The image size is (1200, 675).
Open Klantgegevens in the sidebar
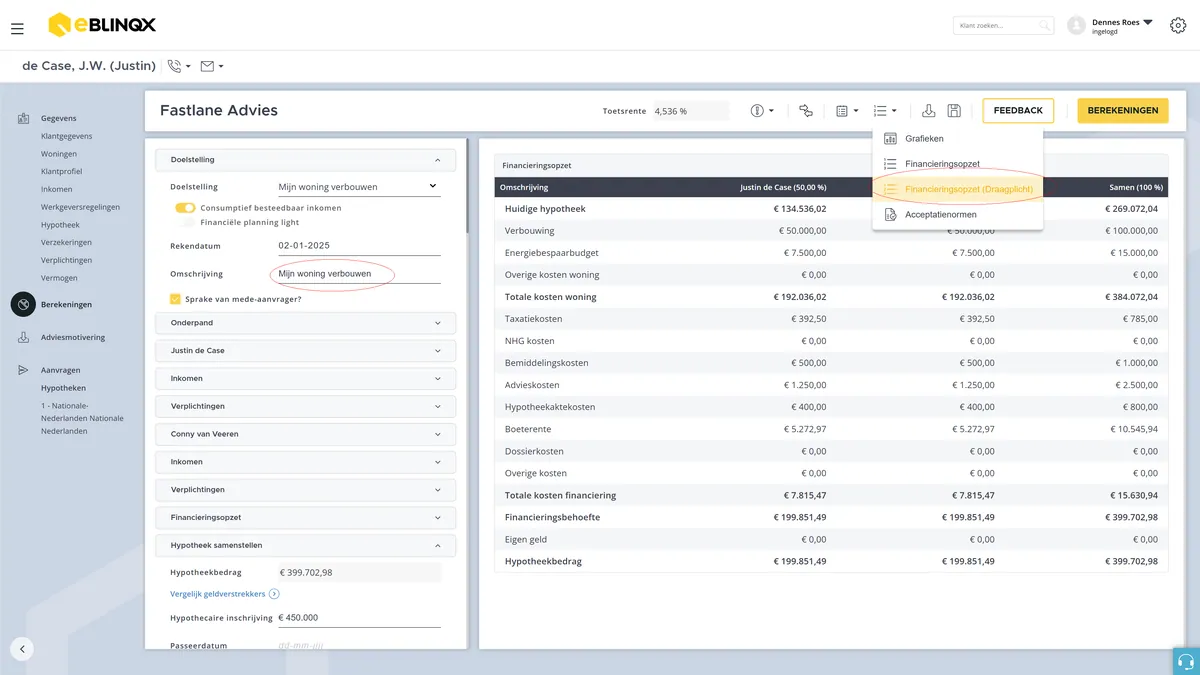(67, 136)
